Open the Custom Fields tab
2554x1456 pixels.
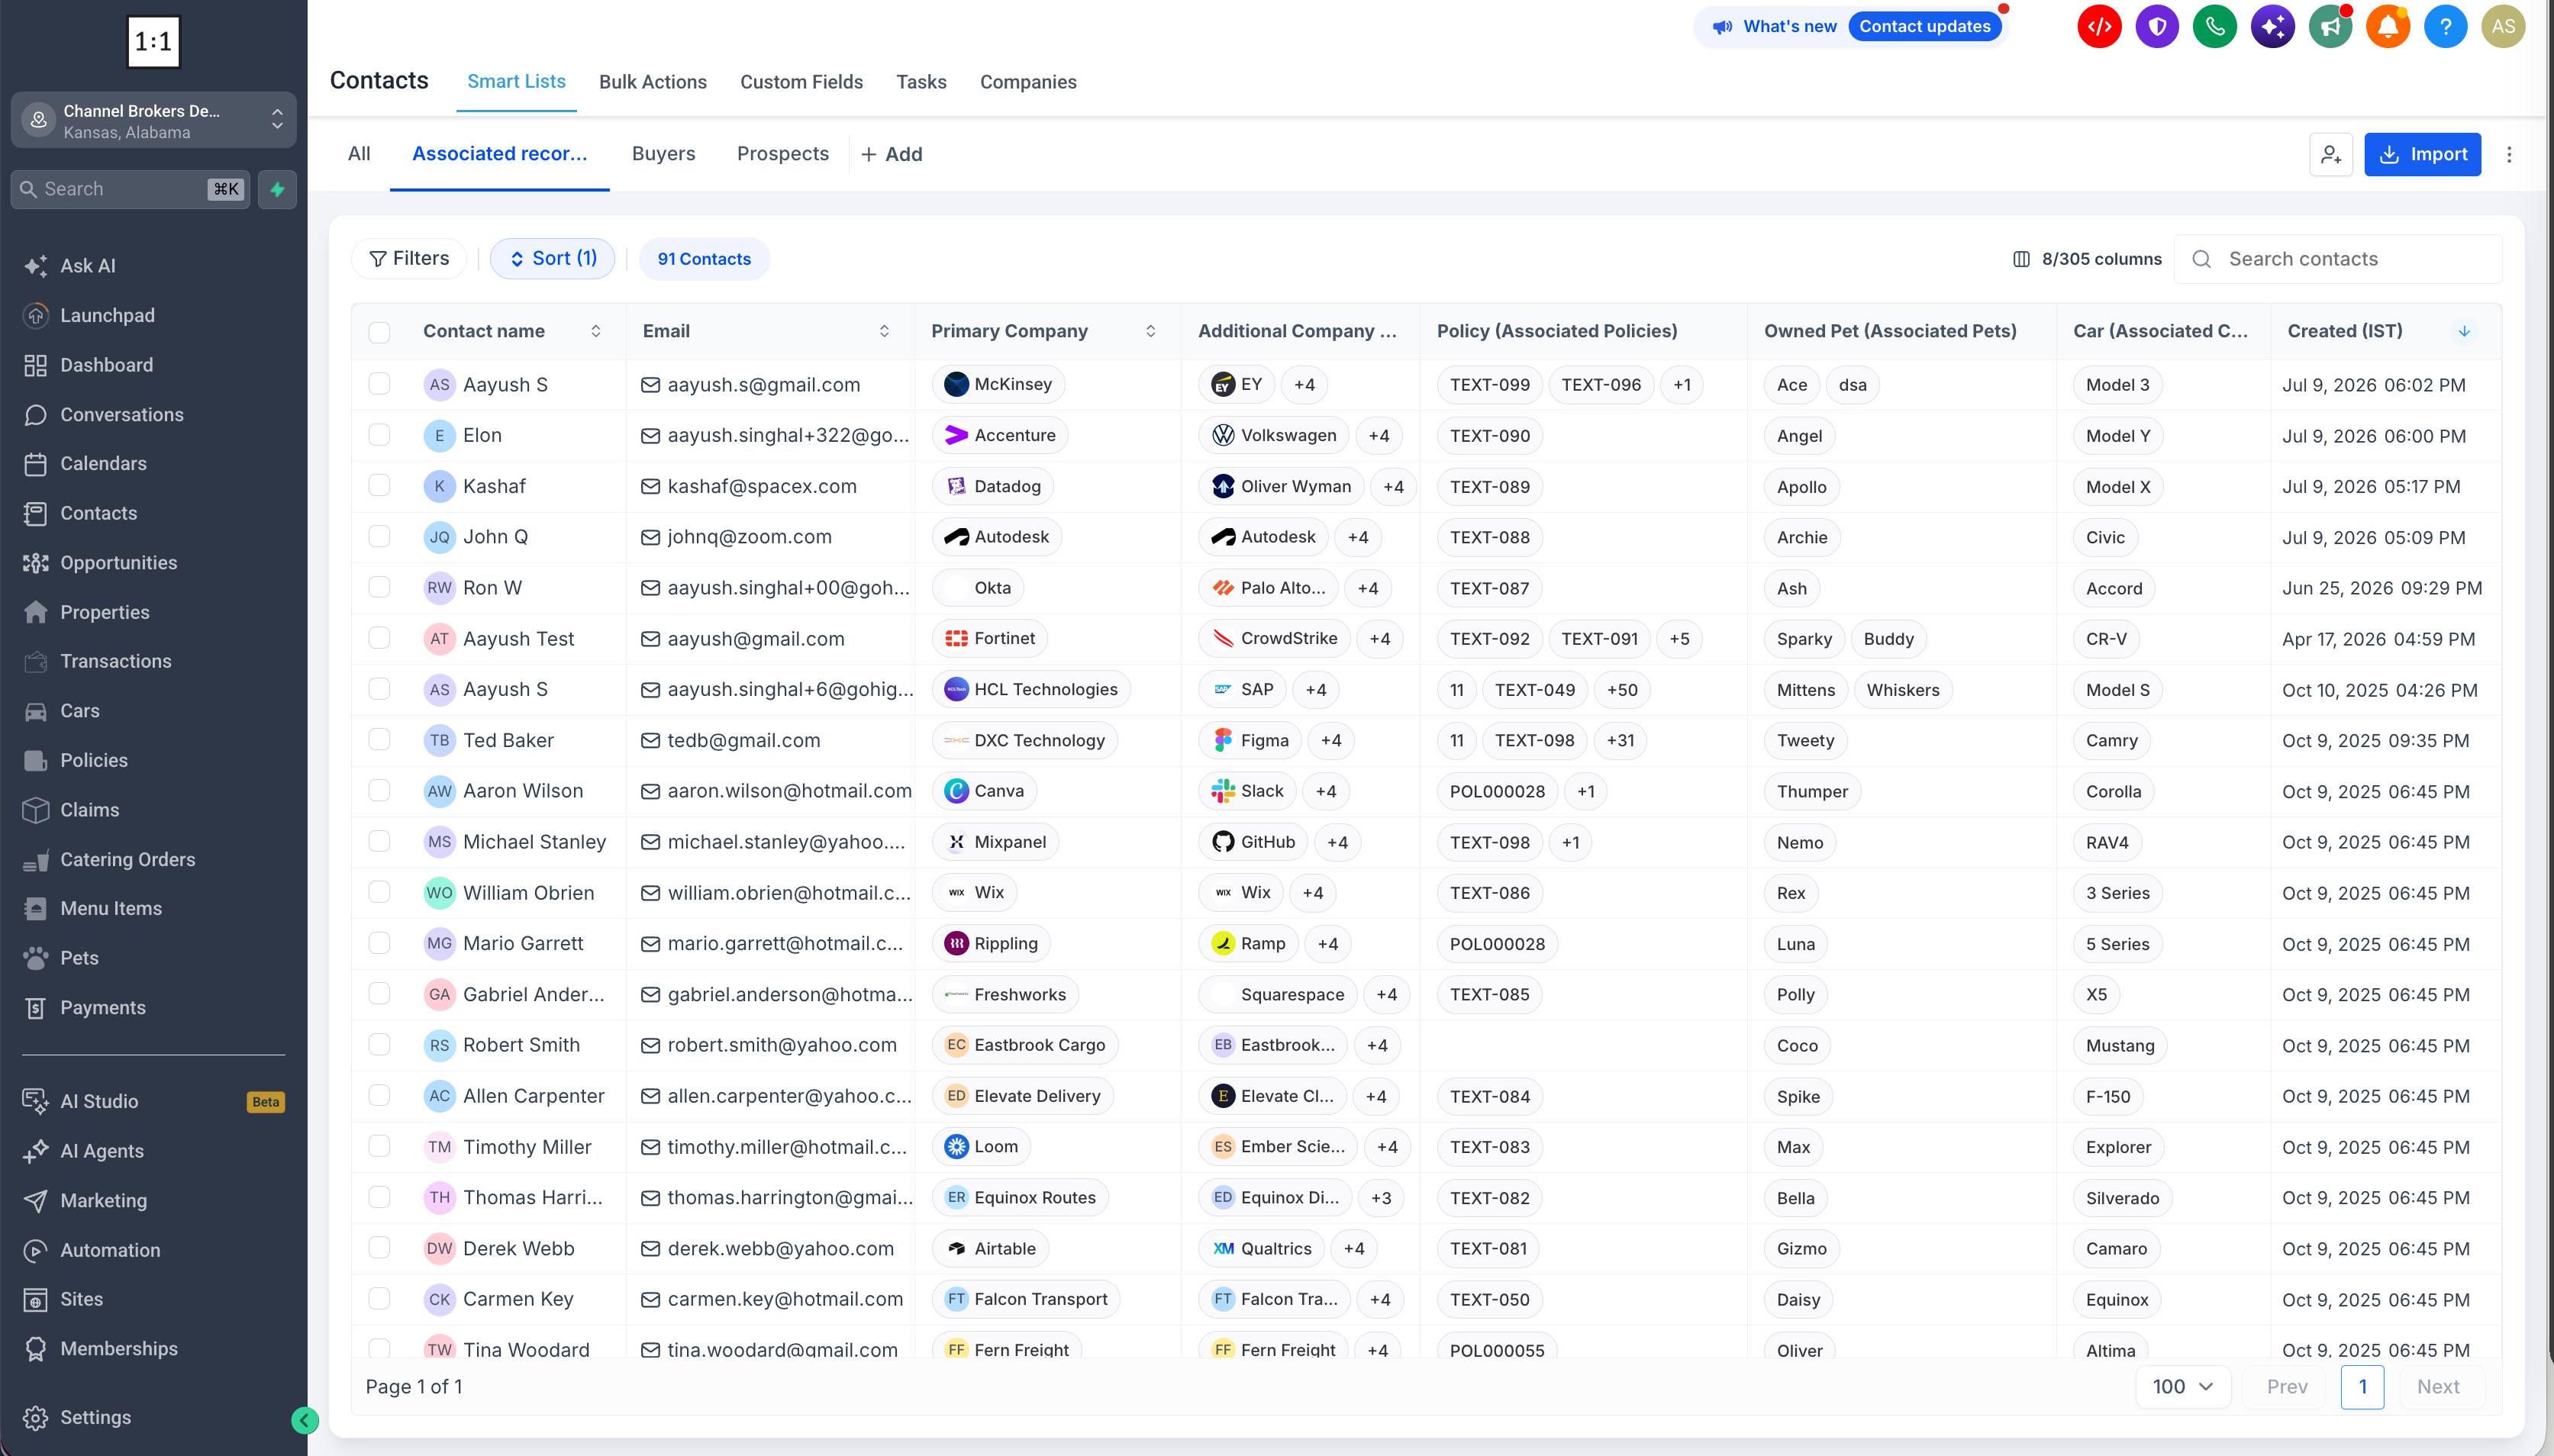coord(801,82)
